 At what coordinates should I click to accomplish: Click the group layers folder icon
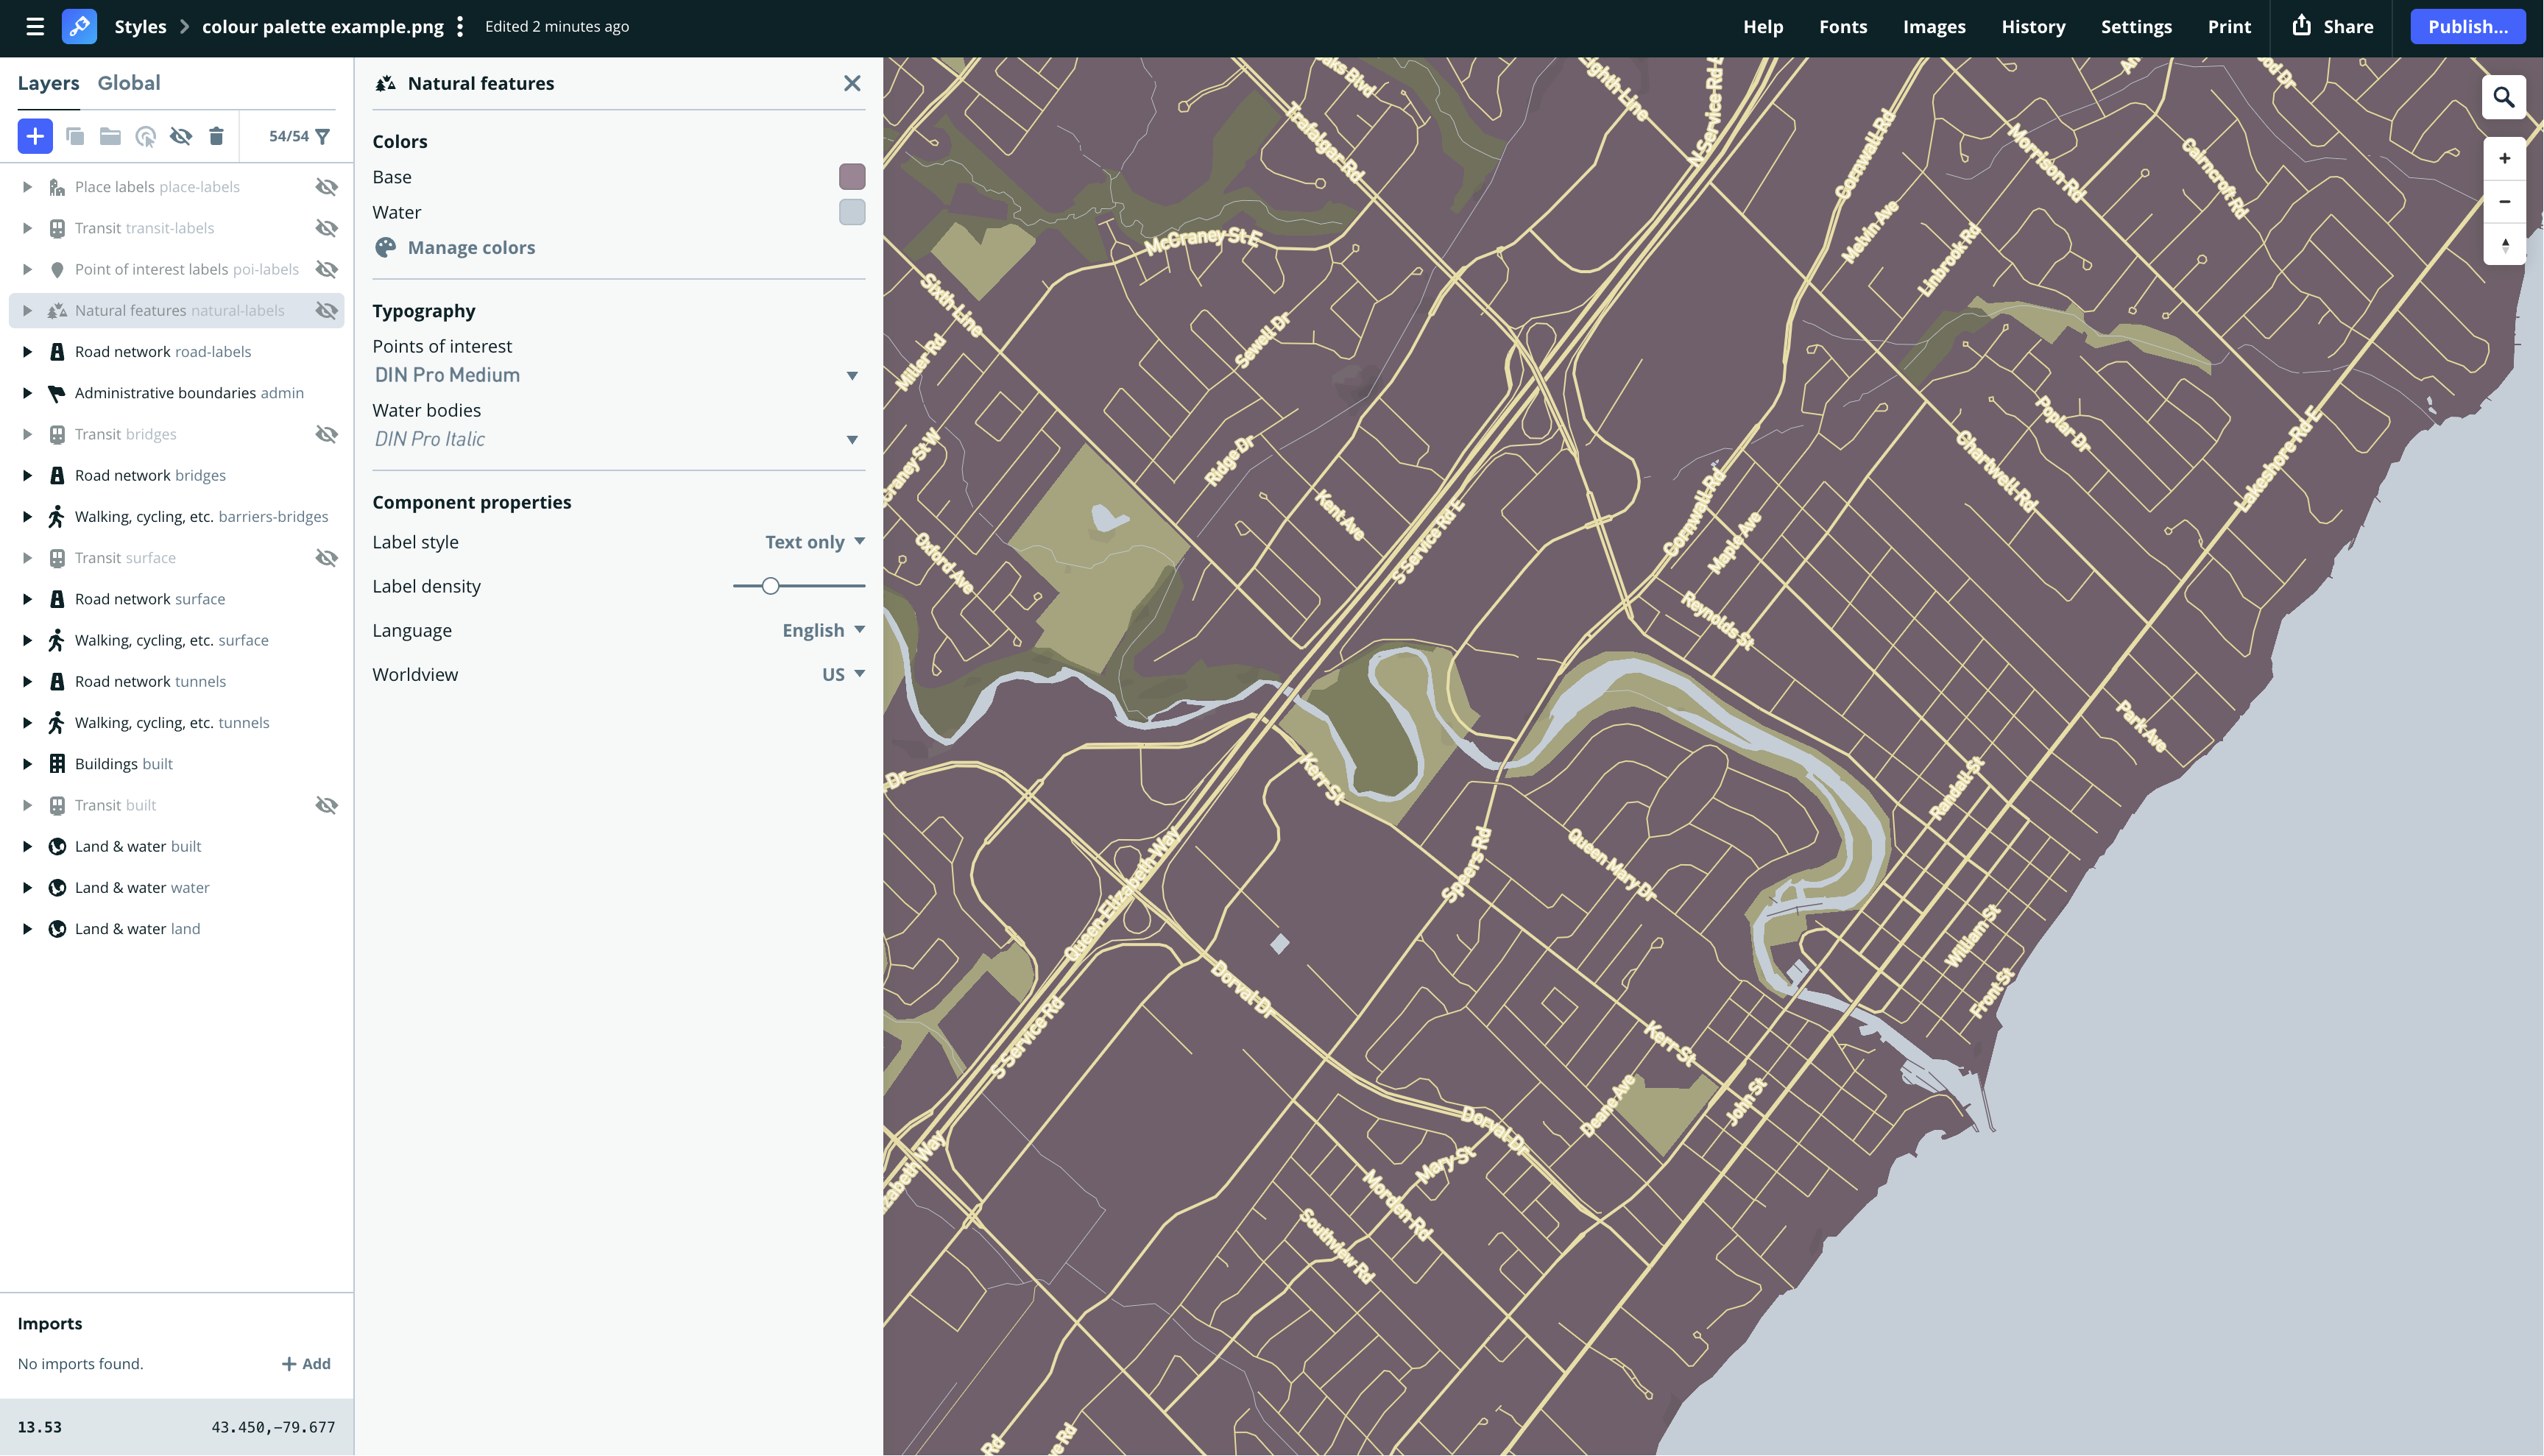[x=110, y=136]
